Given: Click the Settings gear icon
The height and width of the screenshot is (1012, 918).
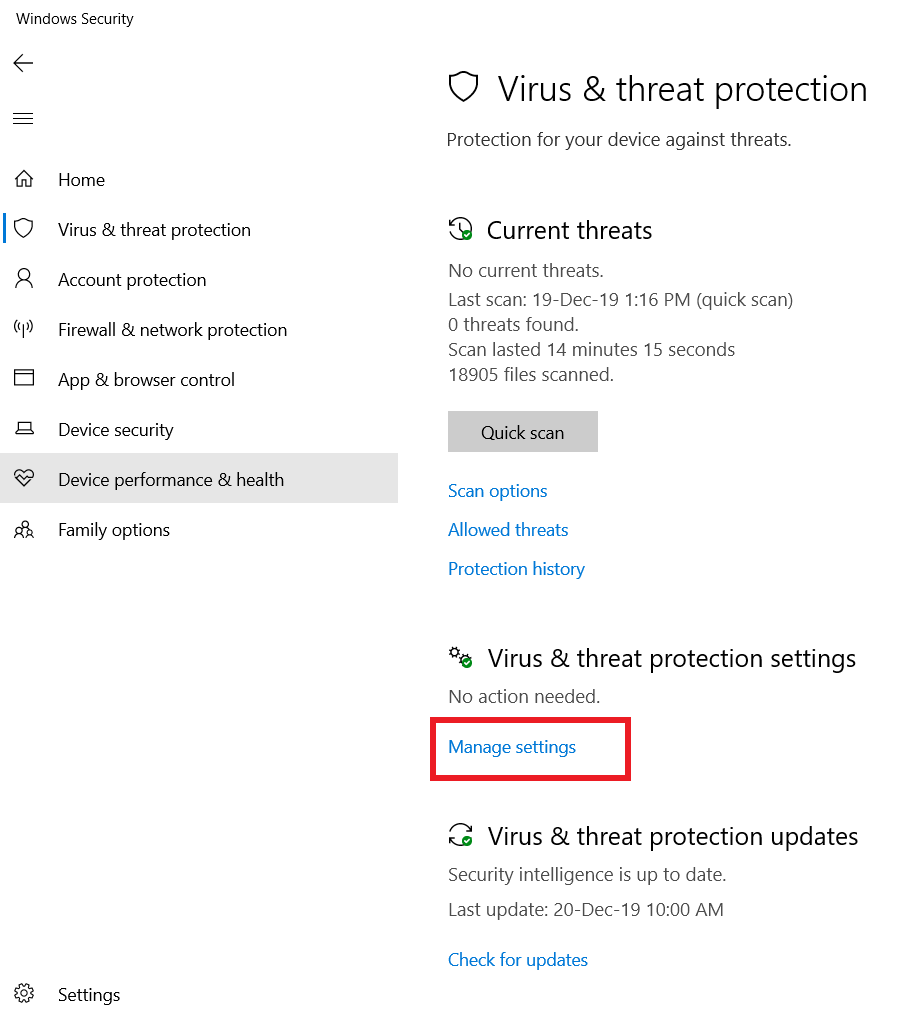Looking at the screenshot, I should click(x=24, y=993).
